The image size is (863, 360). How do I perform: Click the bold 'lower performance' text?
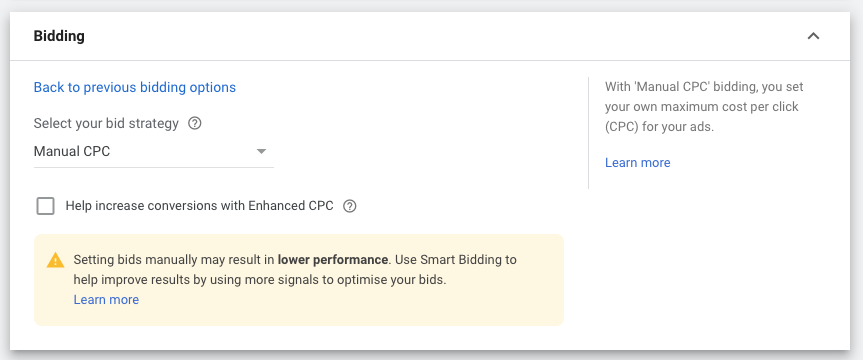pos(333,259)
